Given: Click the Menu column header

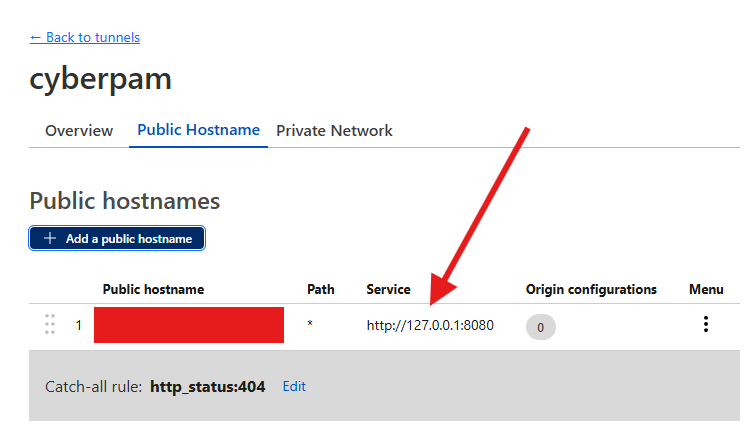Looking at the screenshot, I should tap(706, 290).
